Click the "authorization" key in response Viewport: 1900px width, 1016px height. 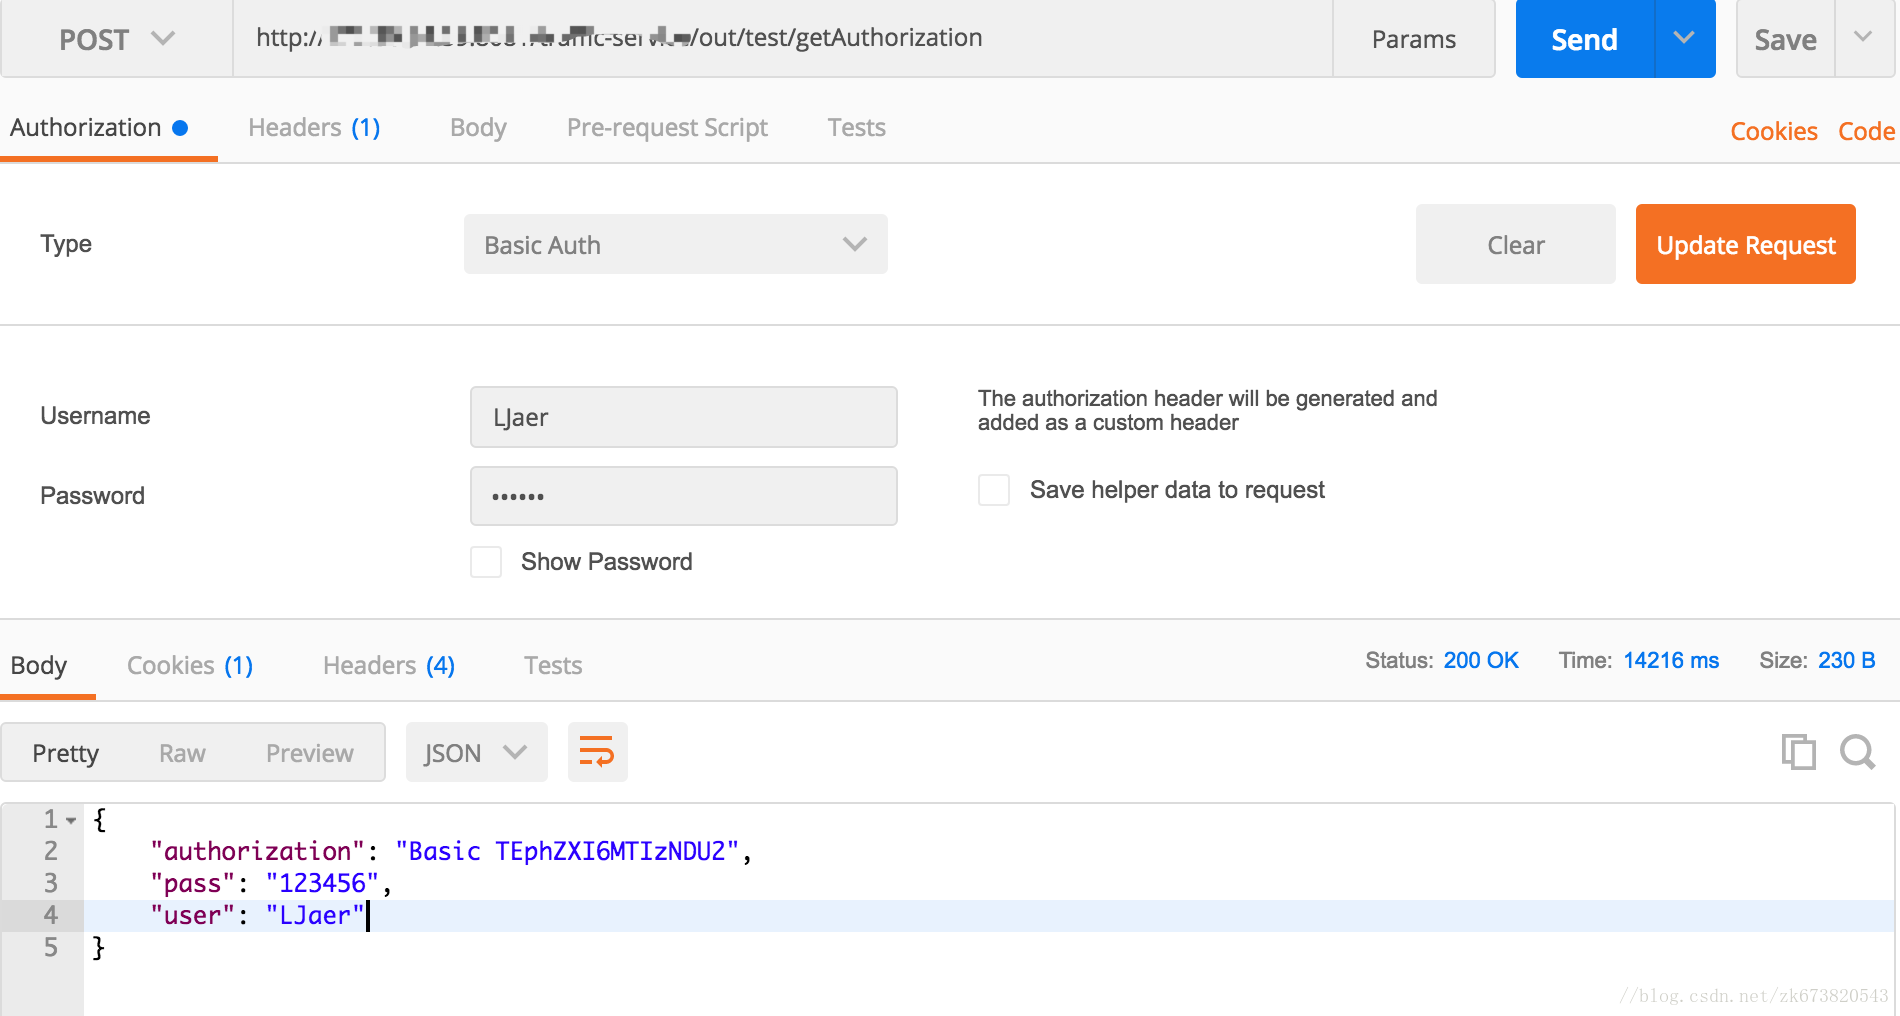click(258, 851)
